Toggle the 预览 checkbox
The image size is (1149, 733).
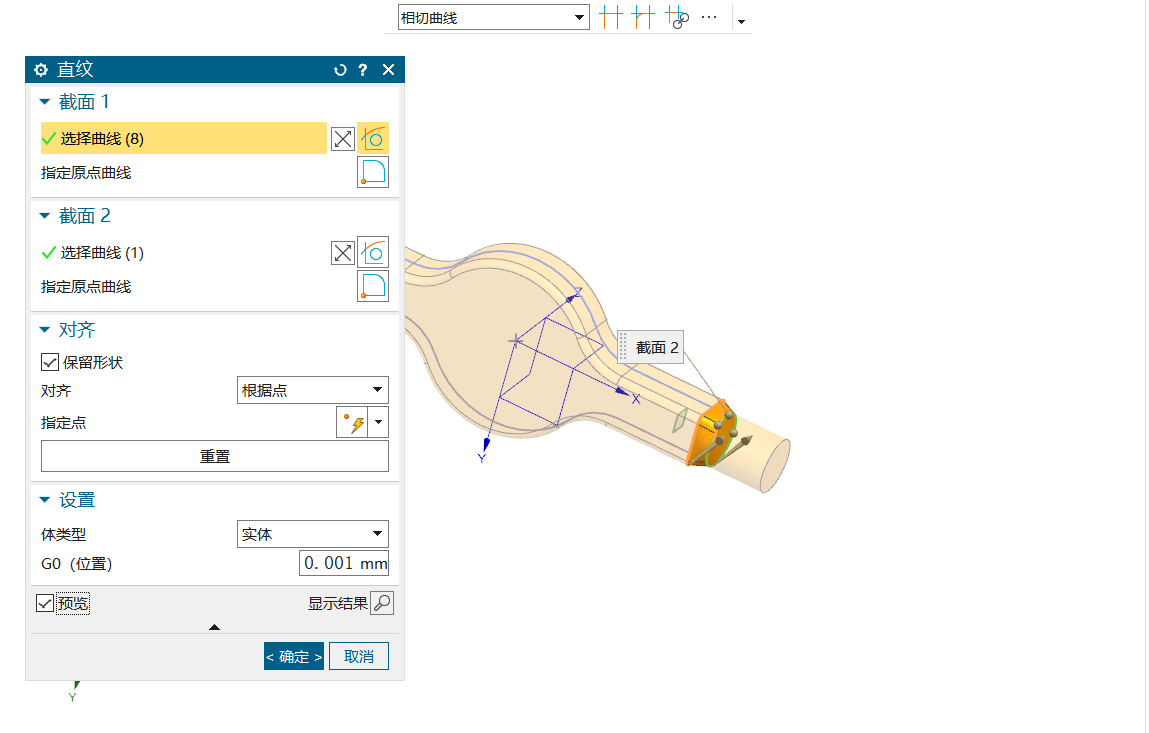[x=45, y=603]
